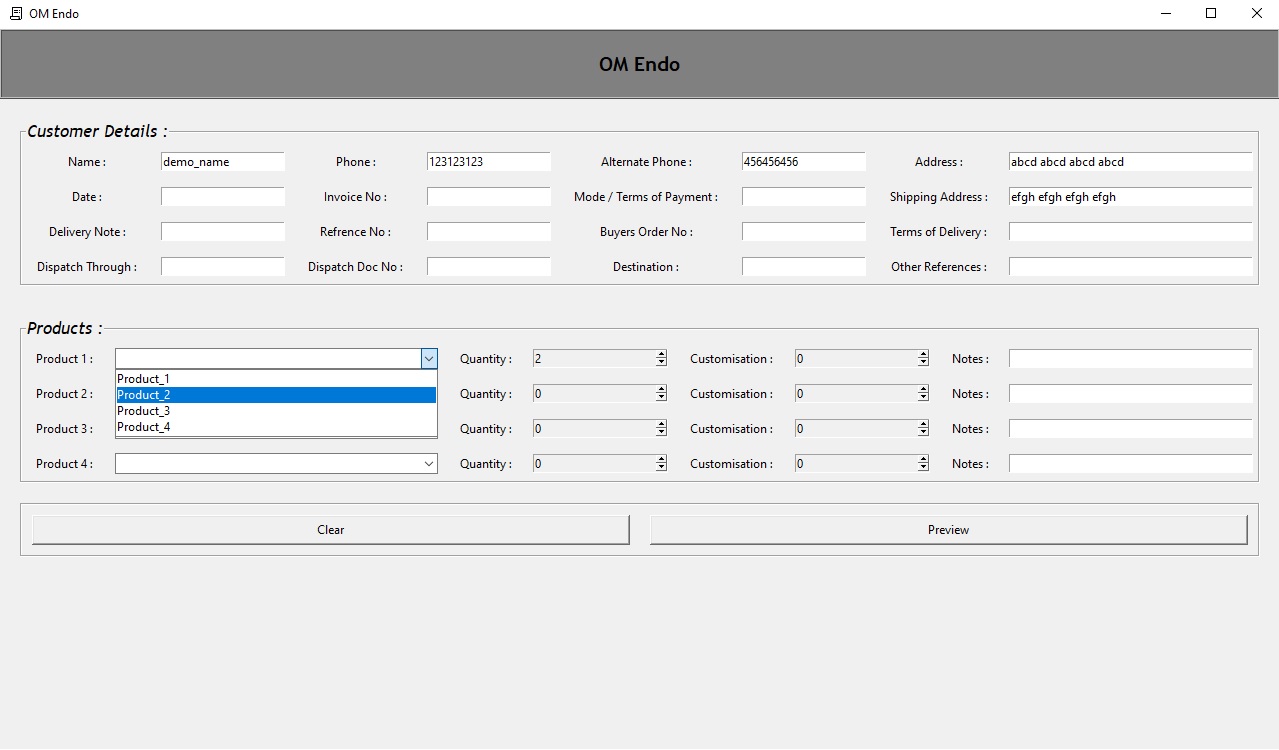This screenshot has height=750, width=1279.
Task: Select the Date input box
Action: [x=222, y=197]
